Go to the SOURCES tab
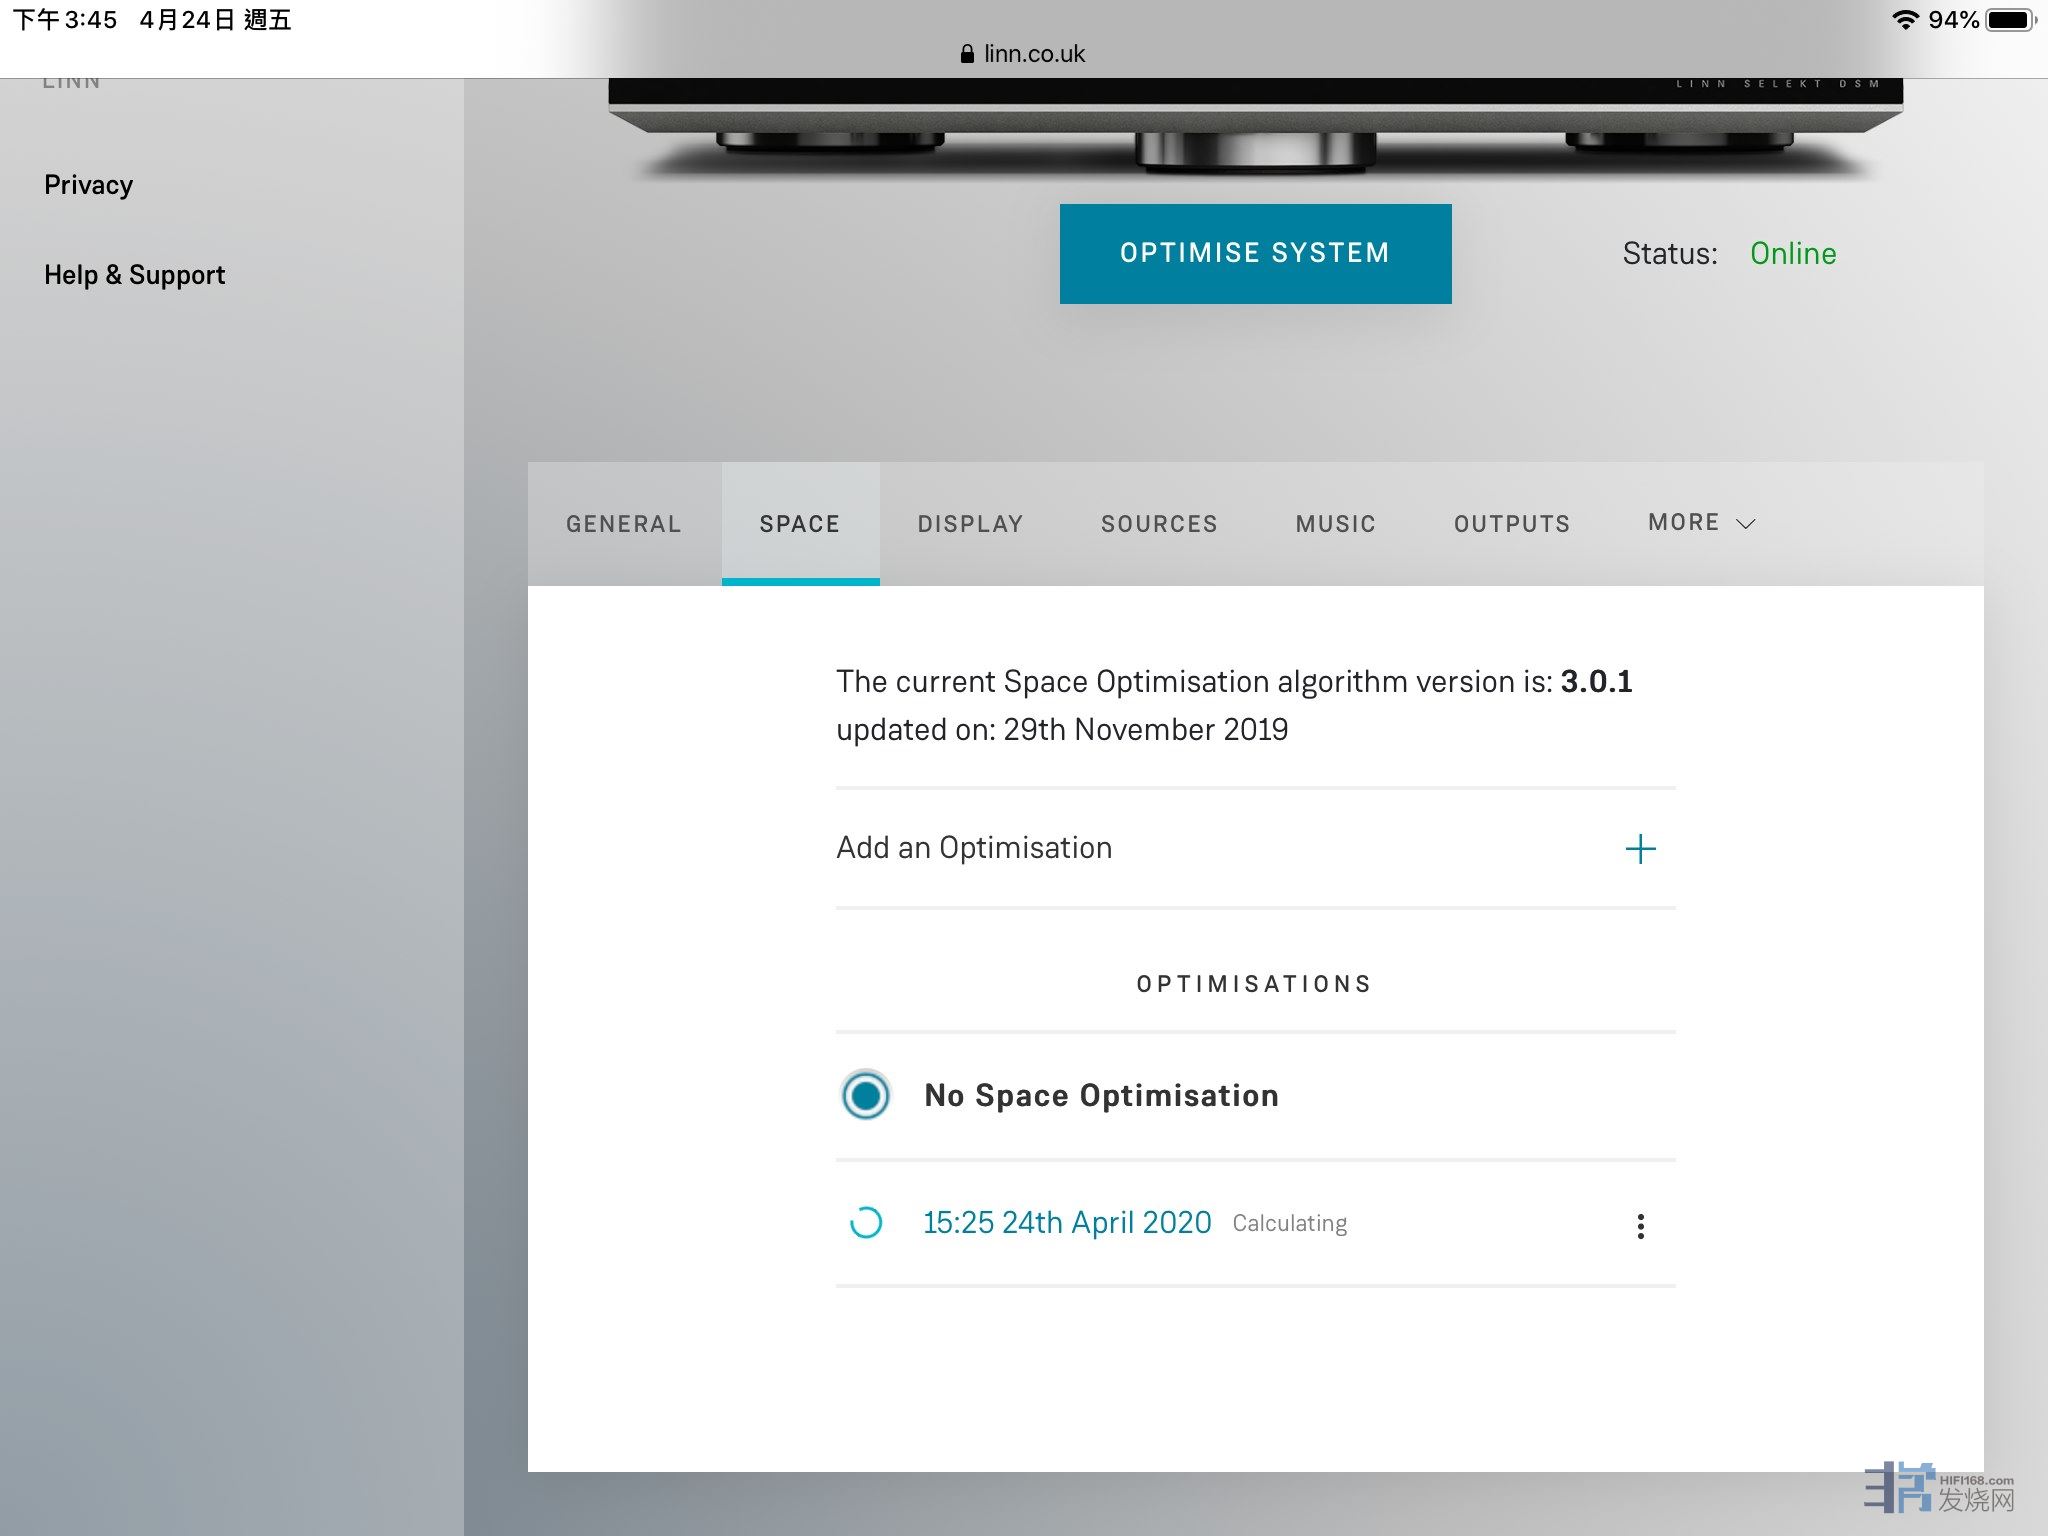This screenshot has height=1536, width=2048. pyautogui.click(x=1159, y=524)
